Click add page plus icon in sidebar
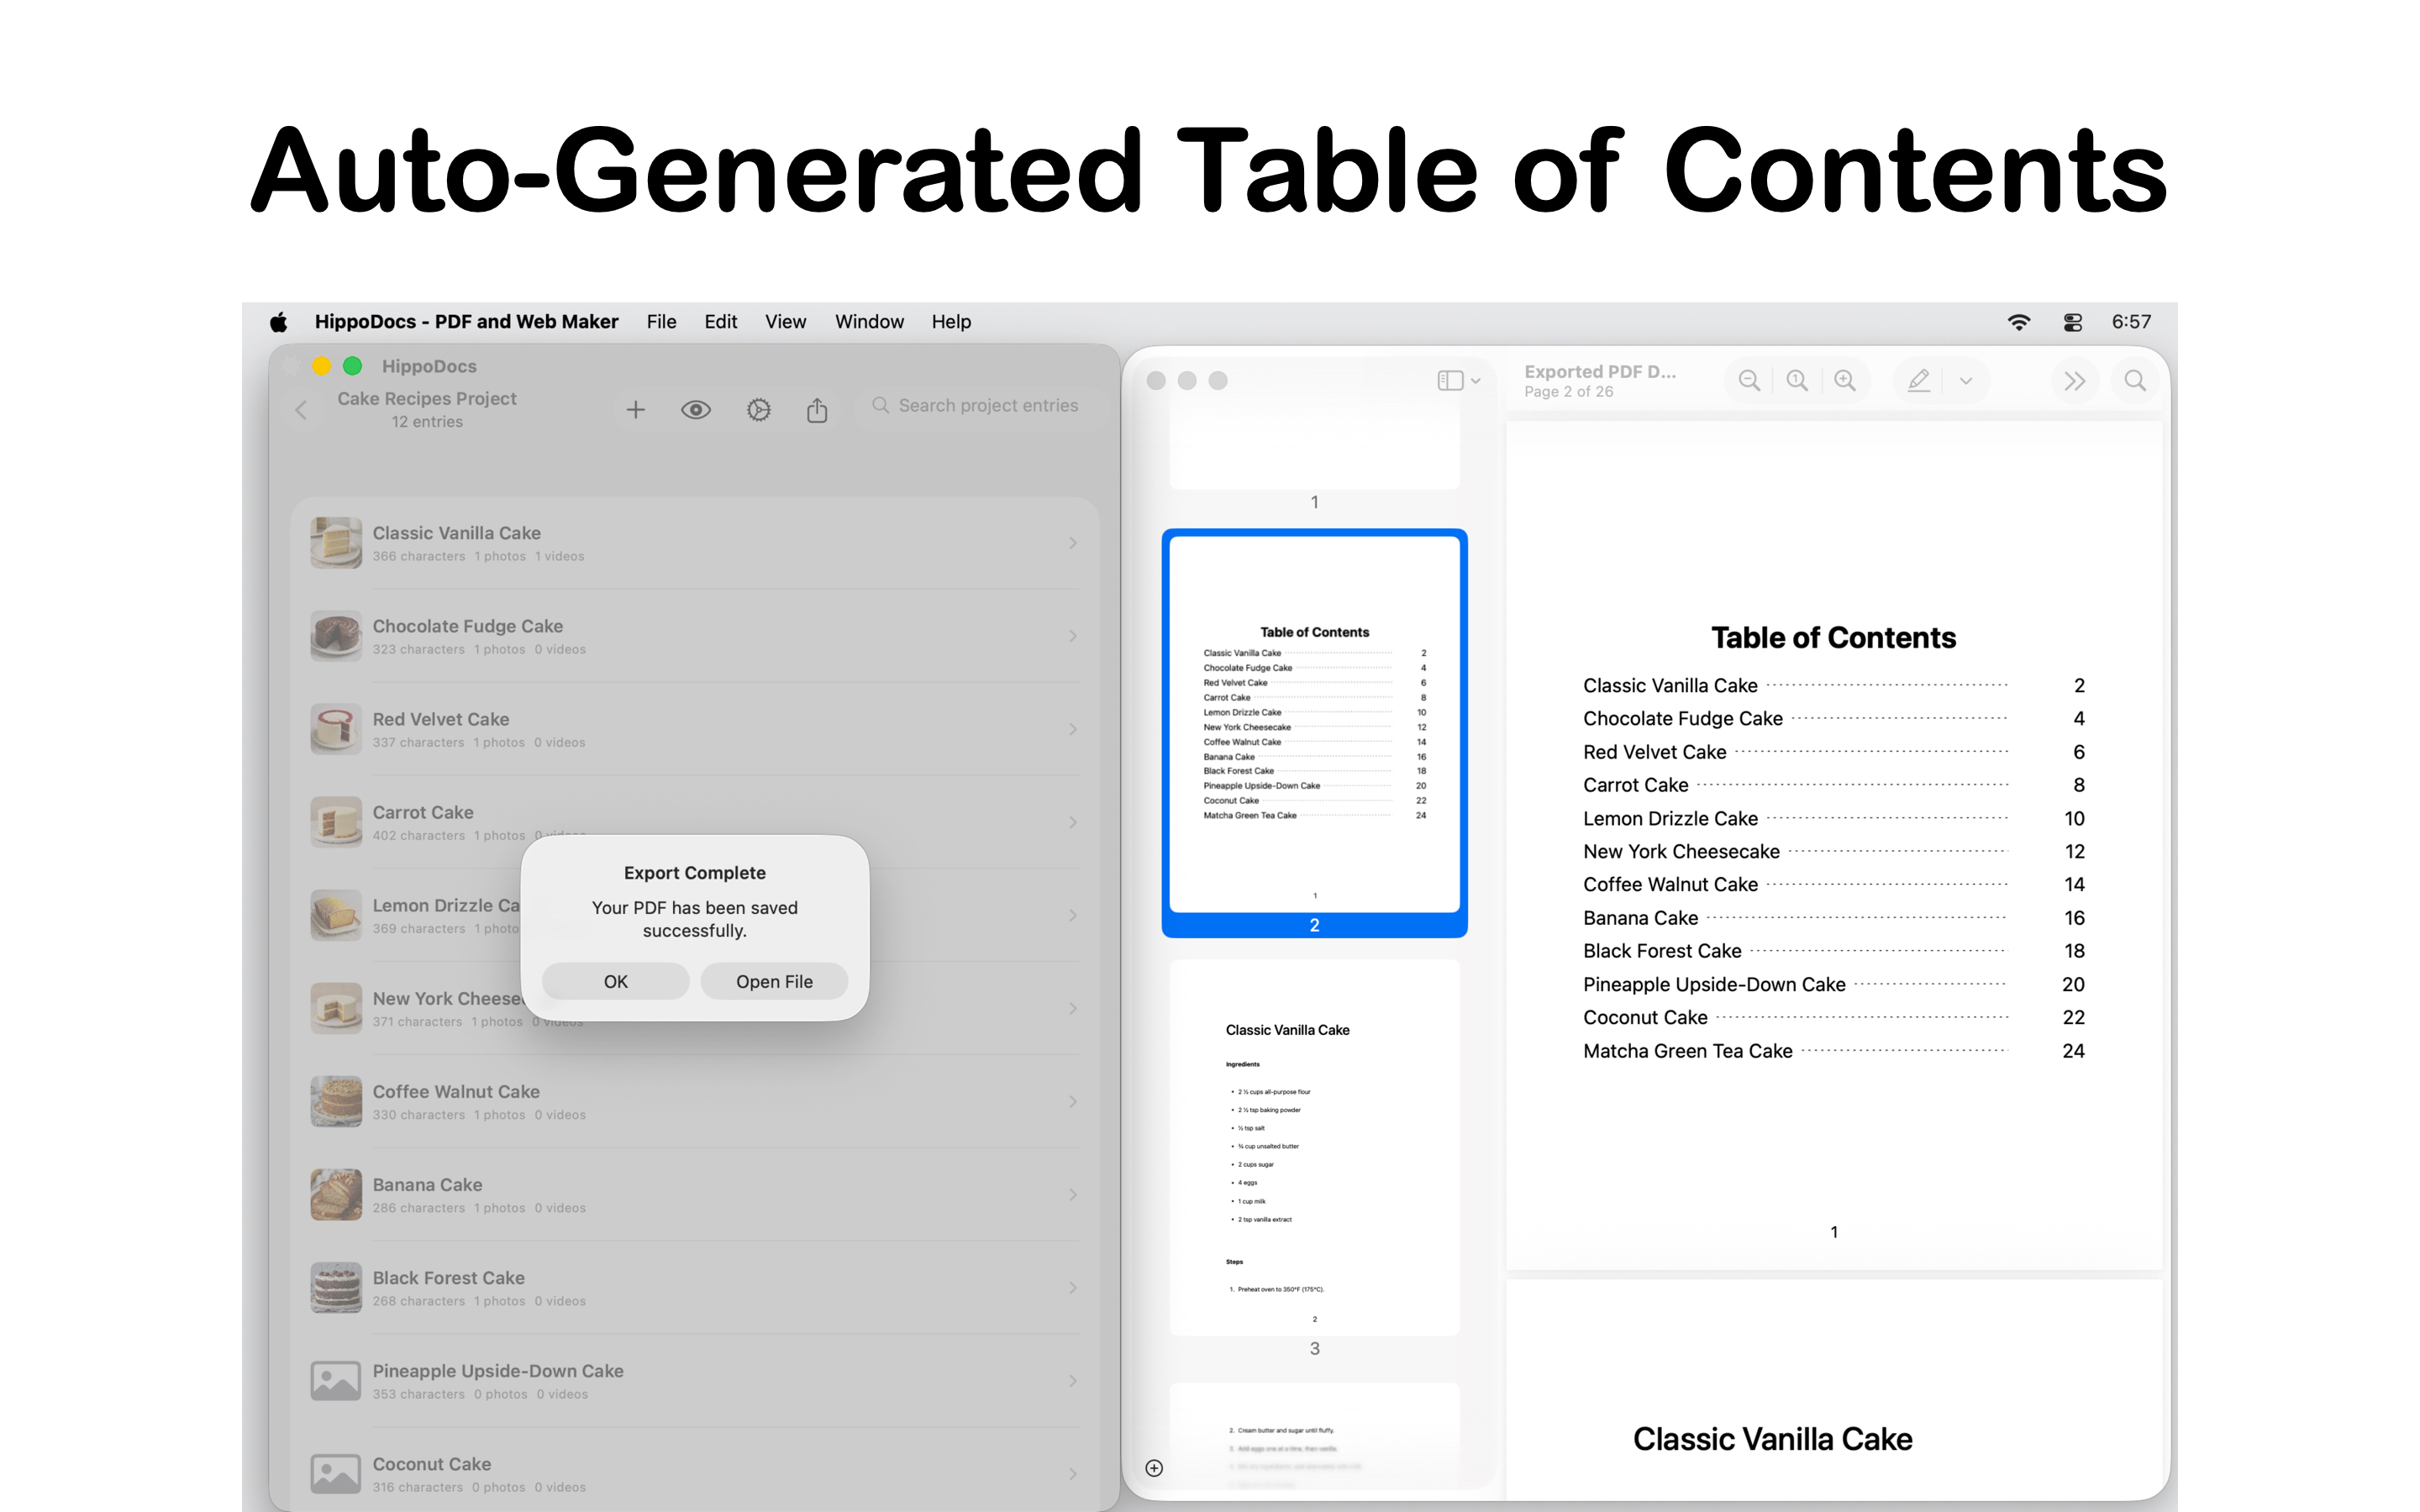The height and width of the screenshot is (1512, 2420). [1154, 1468]
